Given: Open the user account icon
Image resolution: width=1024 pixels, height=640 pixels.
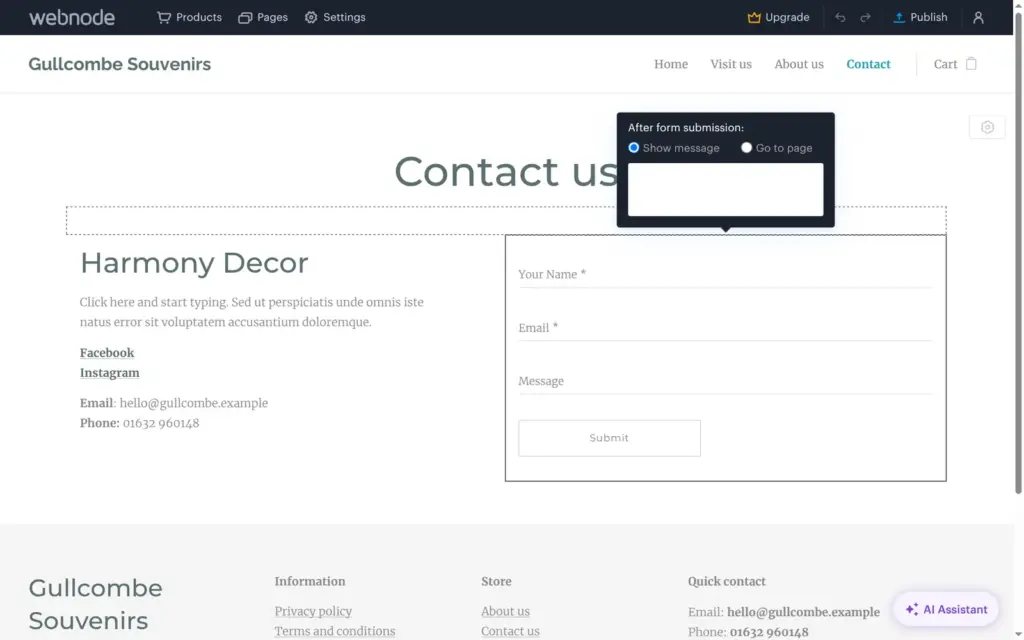Looking at the screenshot, I should tap(978, 18).
